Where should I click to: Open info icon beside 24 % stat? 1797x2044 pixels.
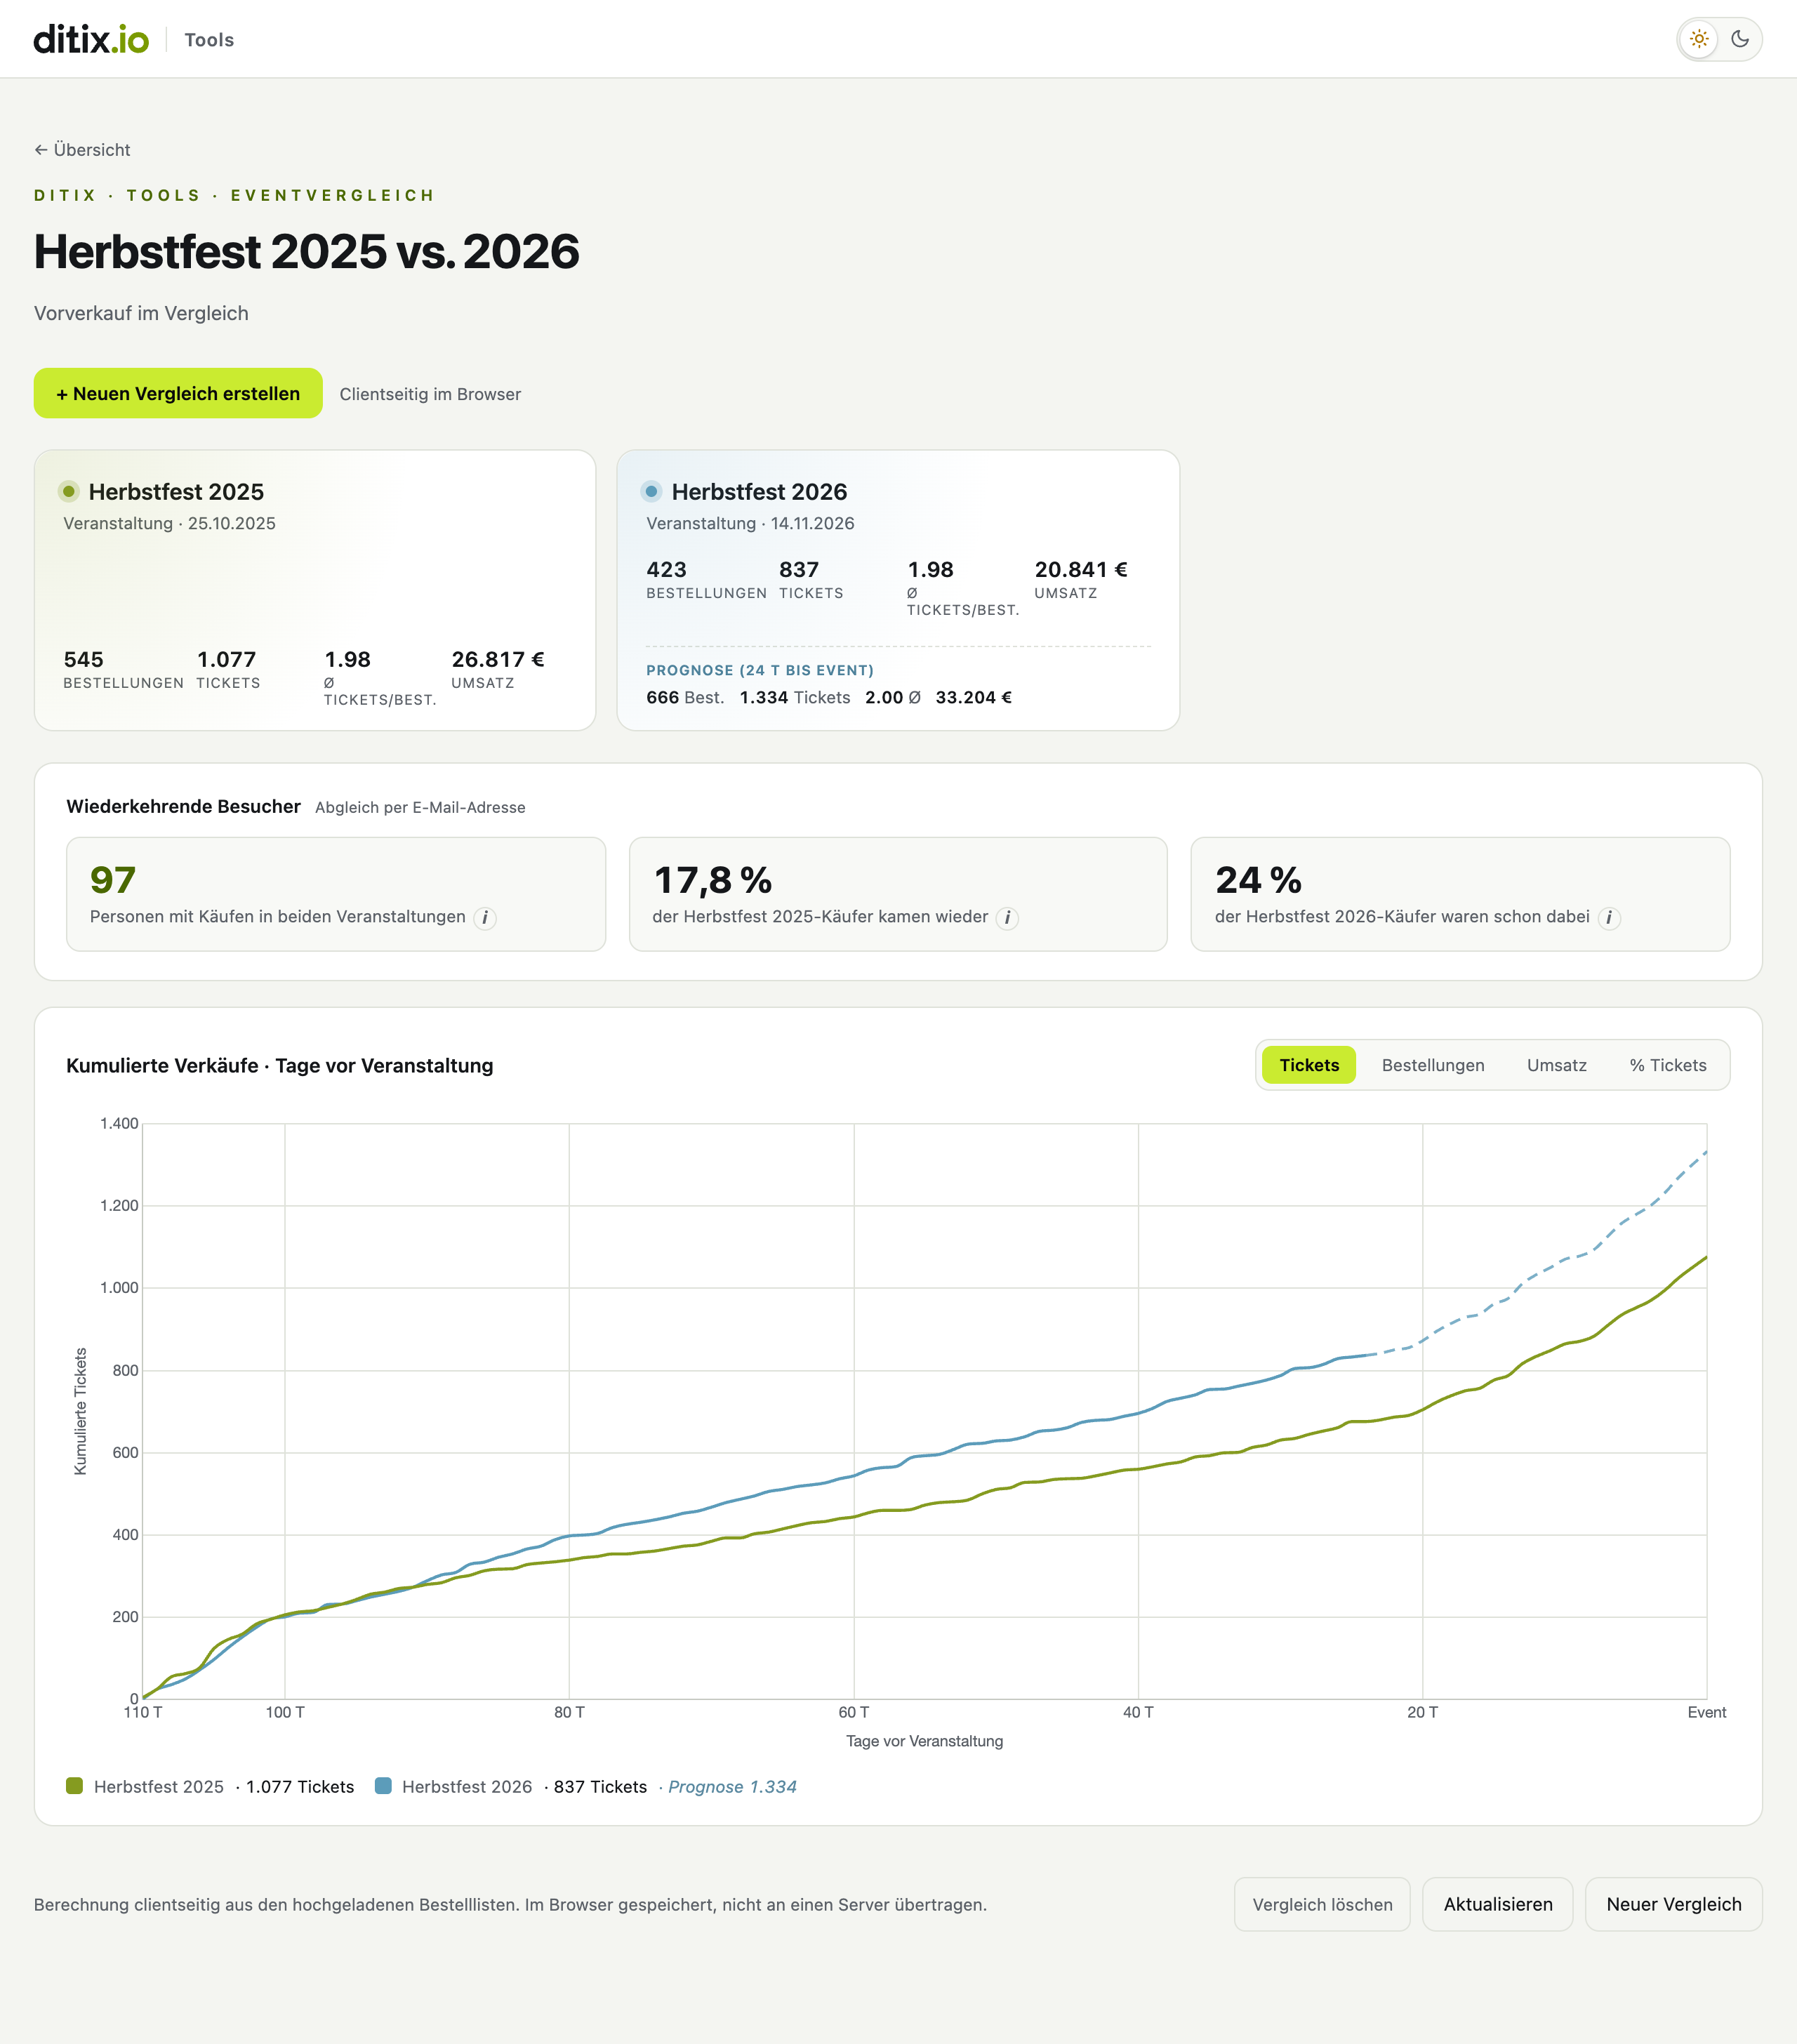pyautogui.click(x=1608, y=918)
